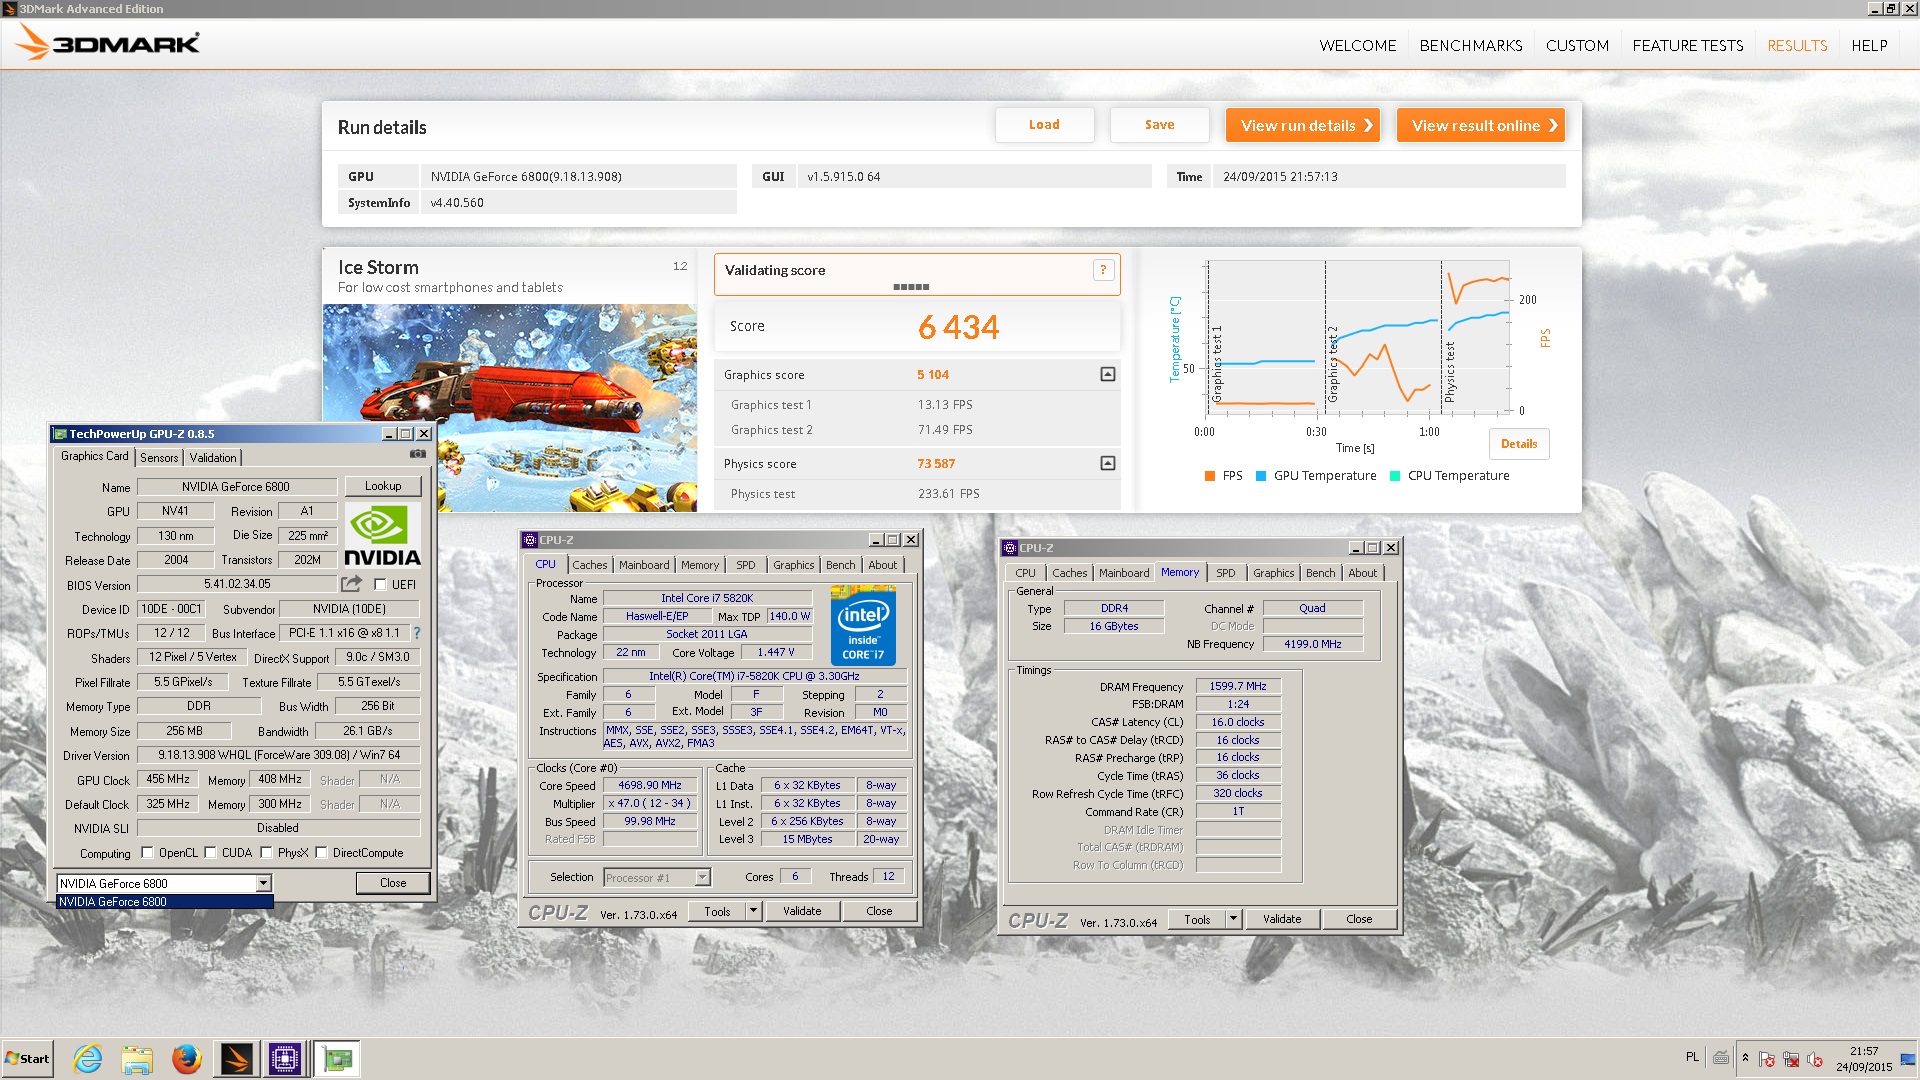This screenshot has height=1080, width=1920.
Task: Launch Firefox from the taskbar
Action: [186, 1059]
